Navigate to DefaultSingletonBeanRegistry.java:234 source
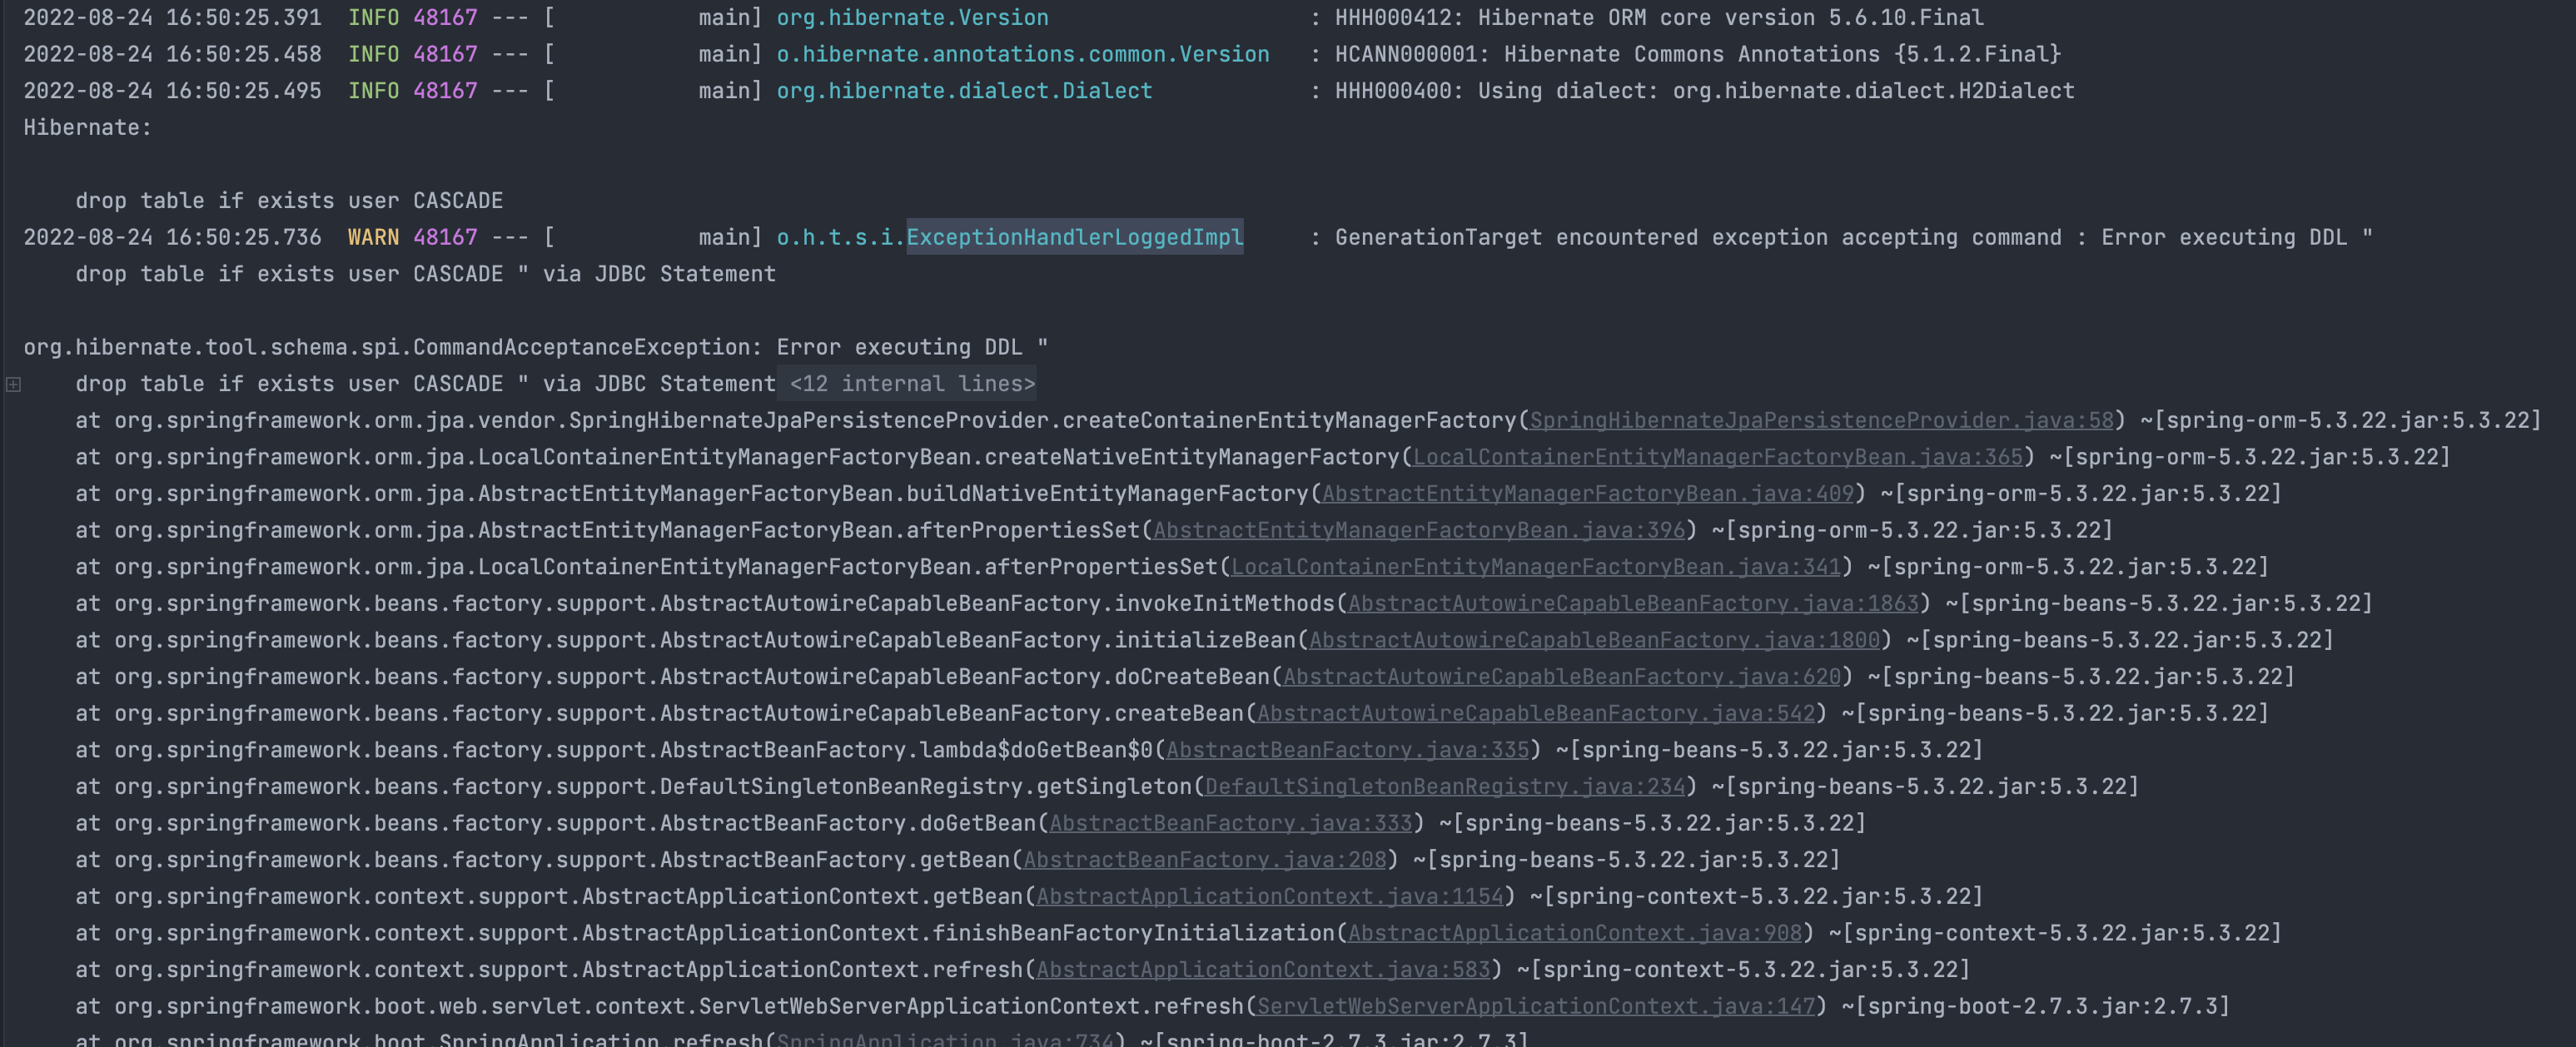 point(1445,787)
